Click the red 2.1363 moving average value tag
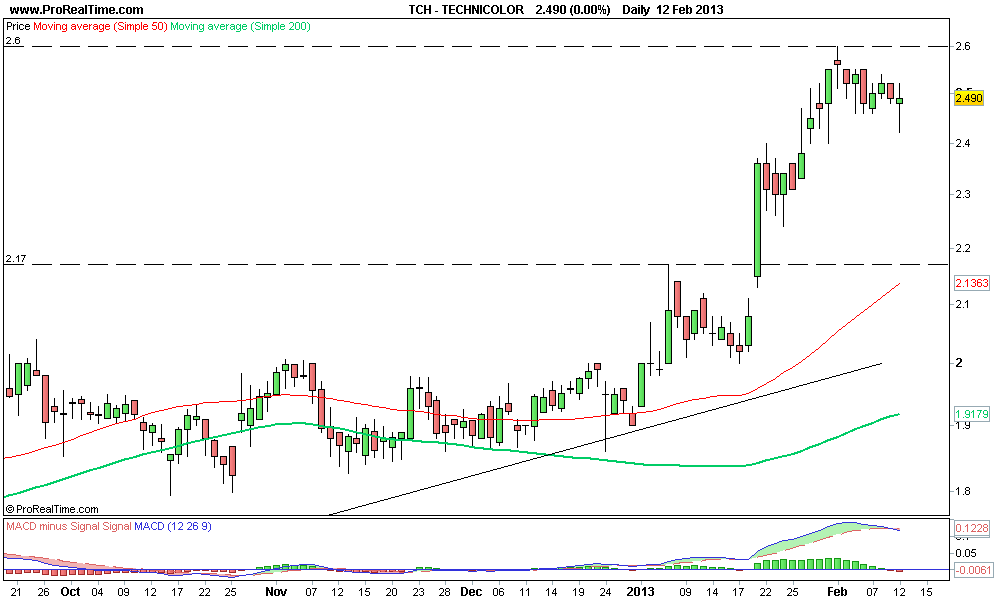 (971, 283)
